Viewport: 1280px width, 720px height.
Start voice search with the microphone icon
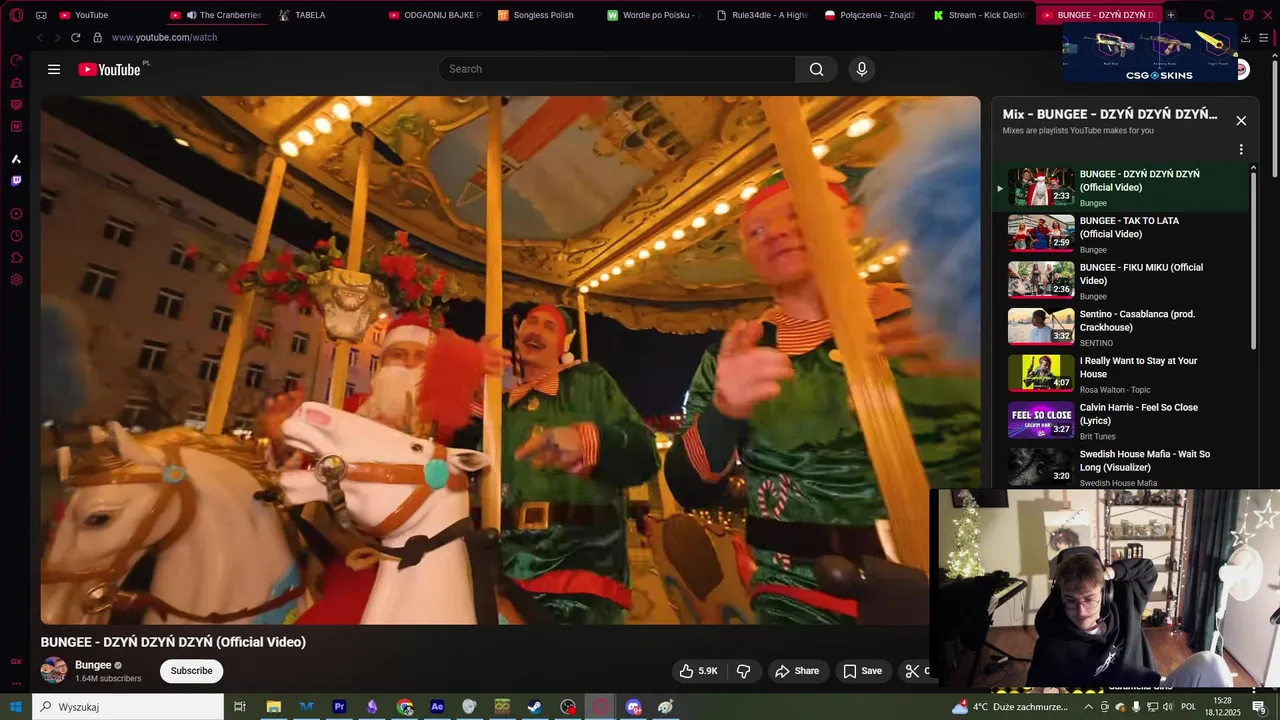(862, 69)
